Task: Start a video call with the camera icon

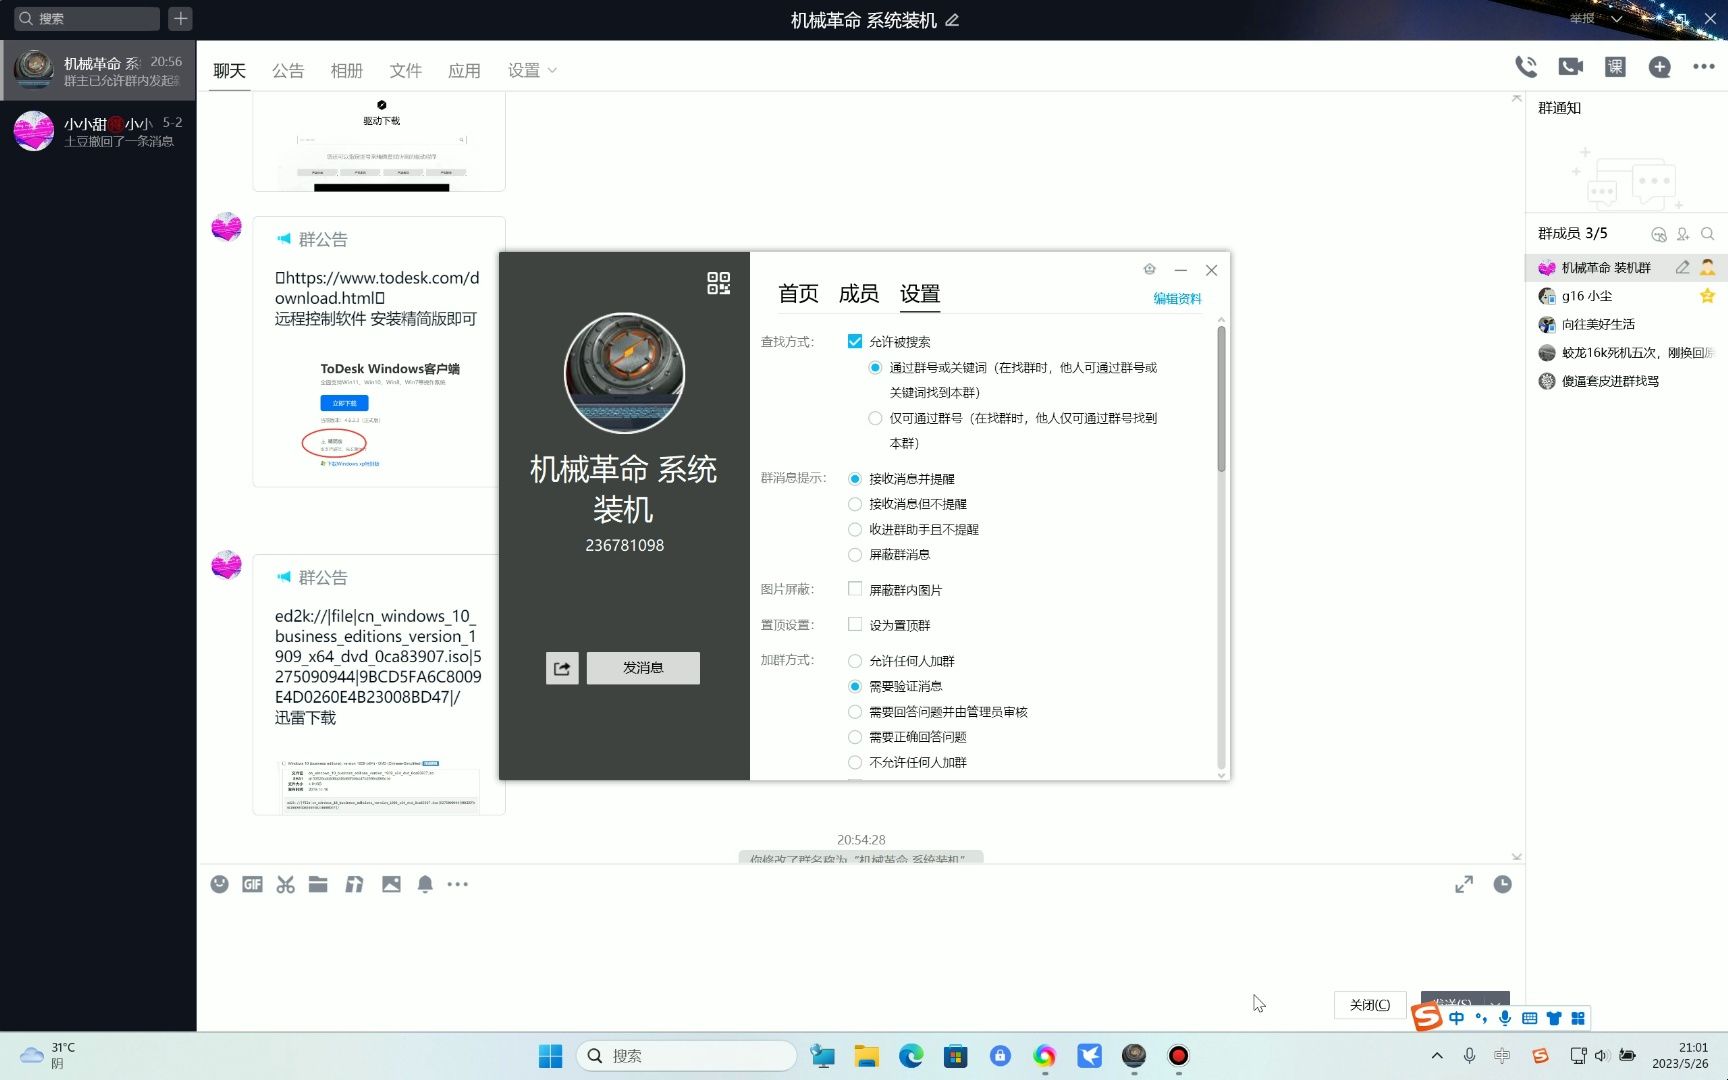Action: coord(1571,67)
